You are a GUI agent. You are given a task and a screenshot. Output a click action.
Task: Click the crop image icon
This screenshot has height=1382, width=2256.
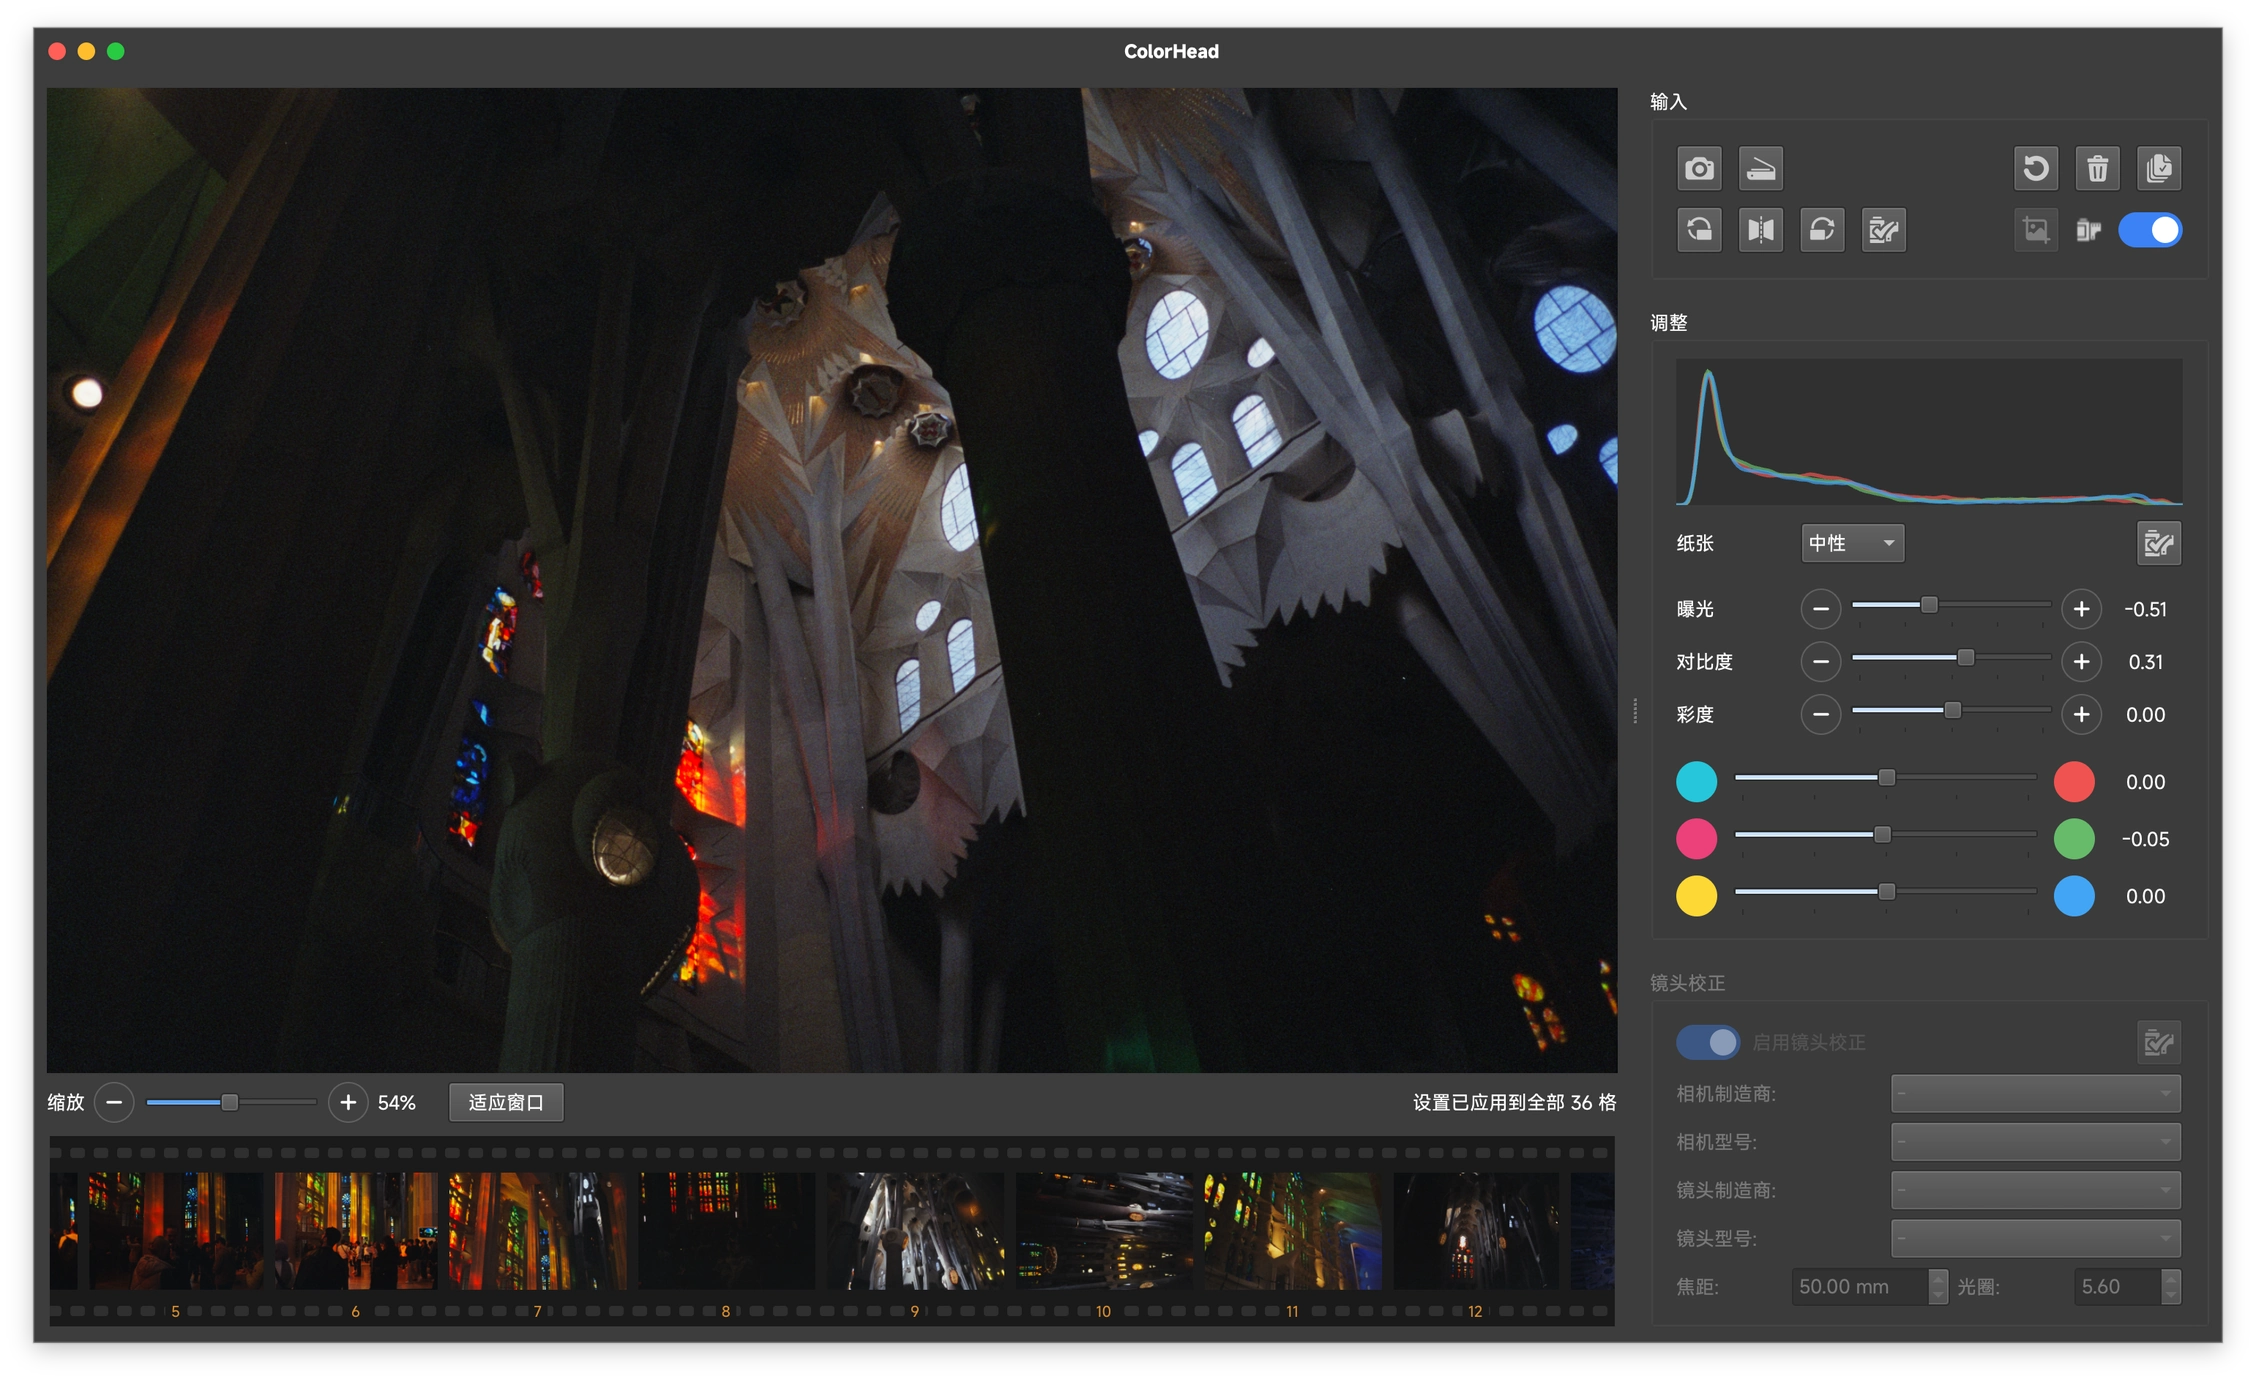tap(2035, 230)
